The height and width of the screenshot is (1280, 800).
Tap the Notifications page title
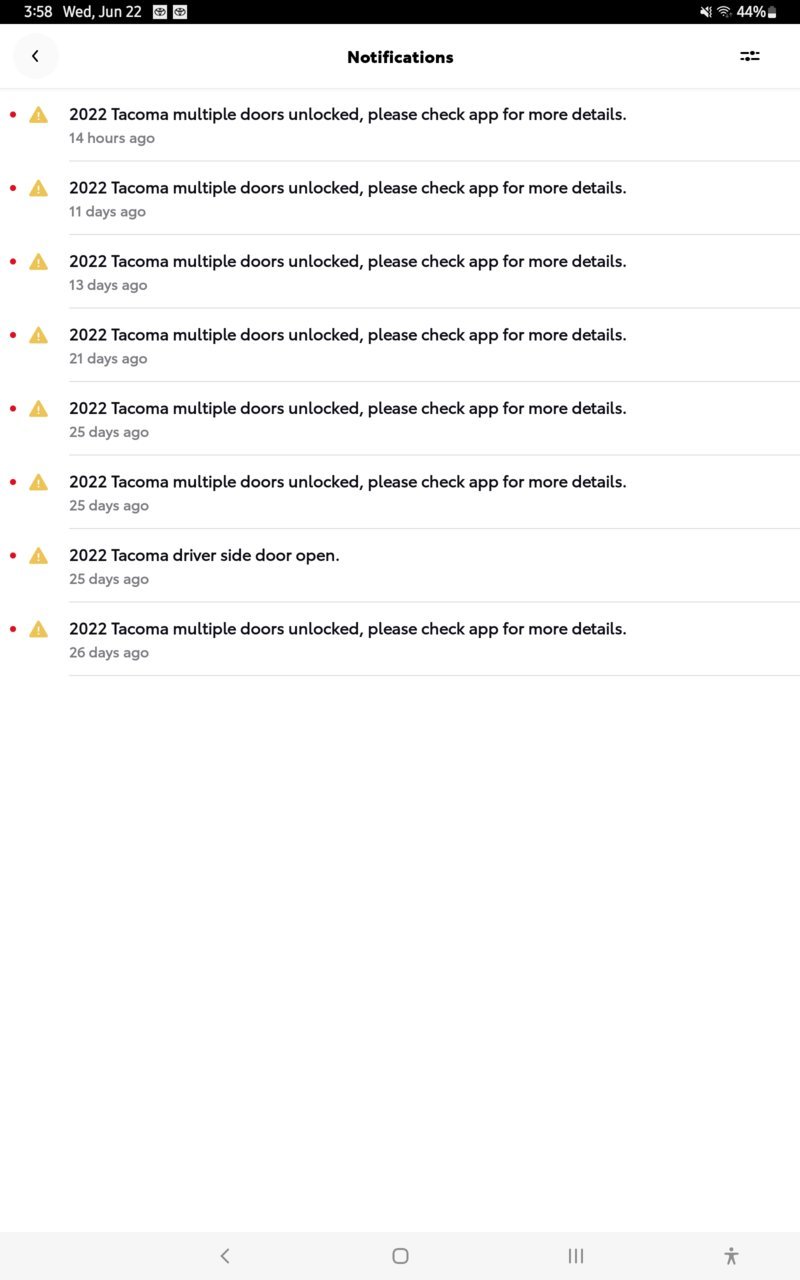[x=400, y=57]
